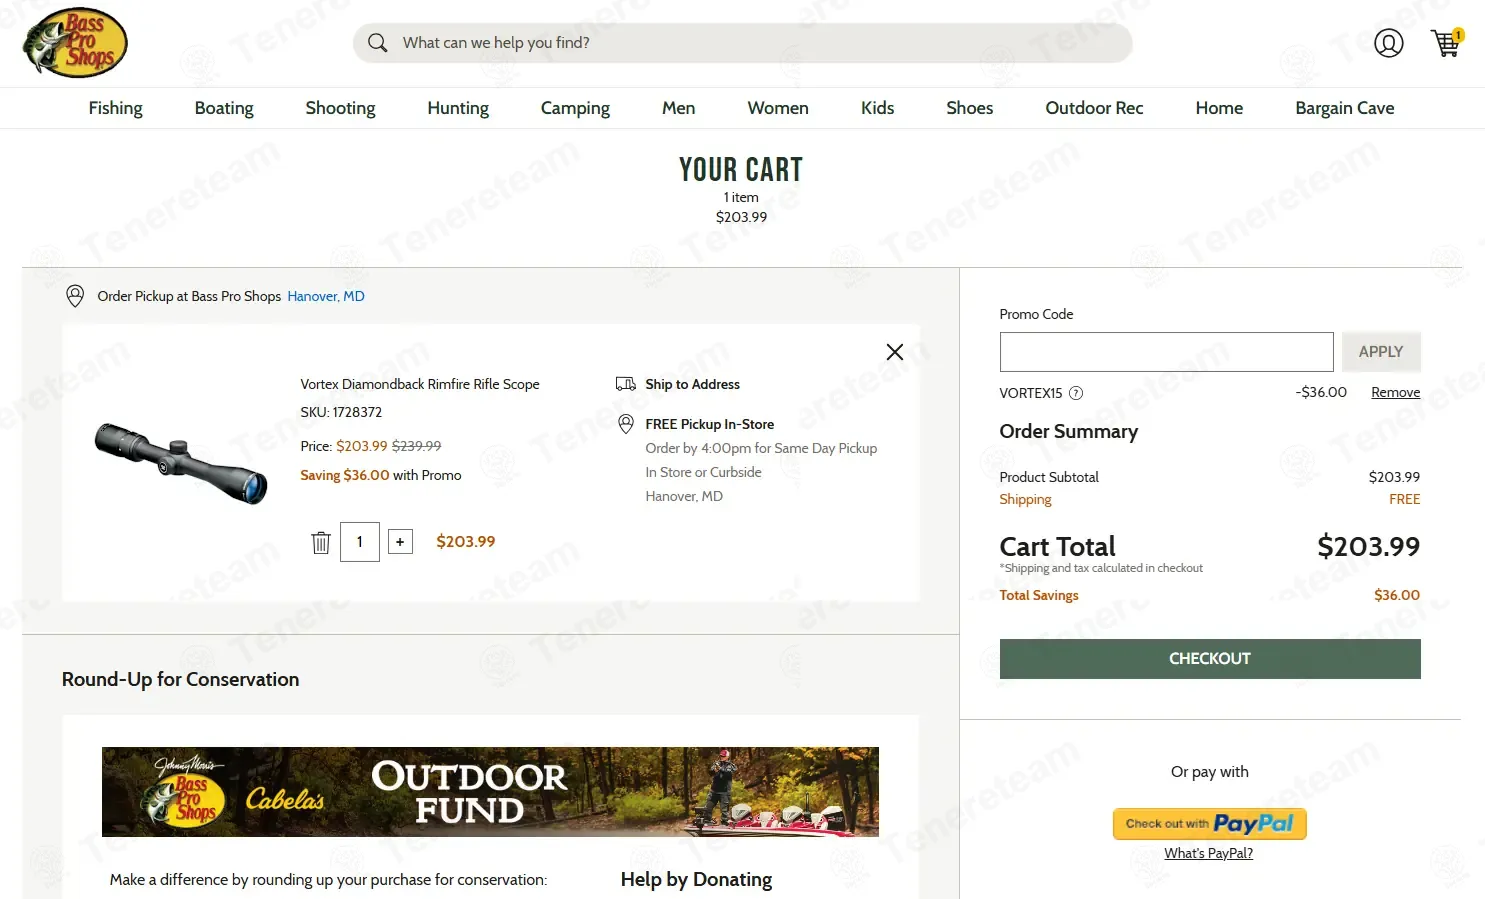1485x899 pixels.
Task: Increase quantity with plus button
Action: coord(400,542)
